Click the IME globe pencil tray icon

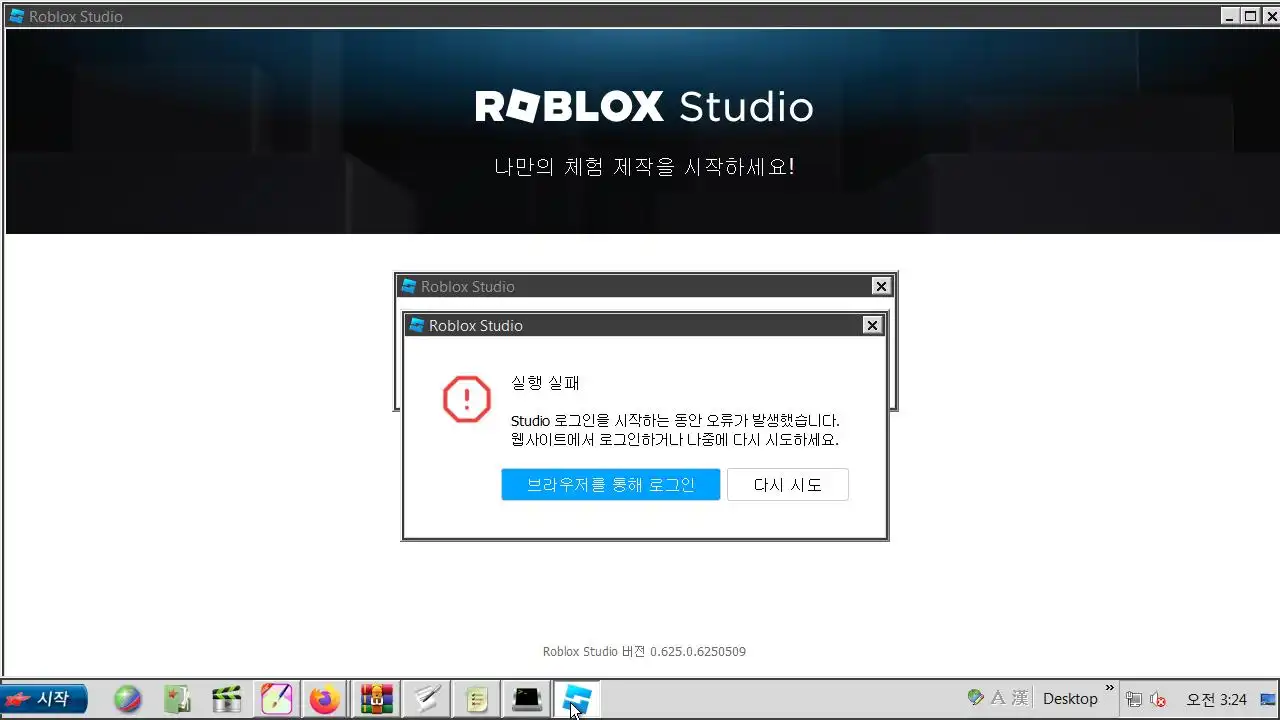coord(976,698)
